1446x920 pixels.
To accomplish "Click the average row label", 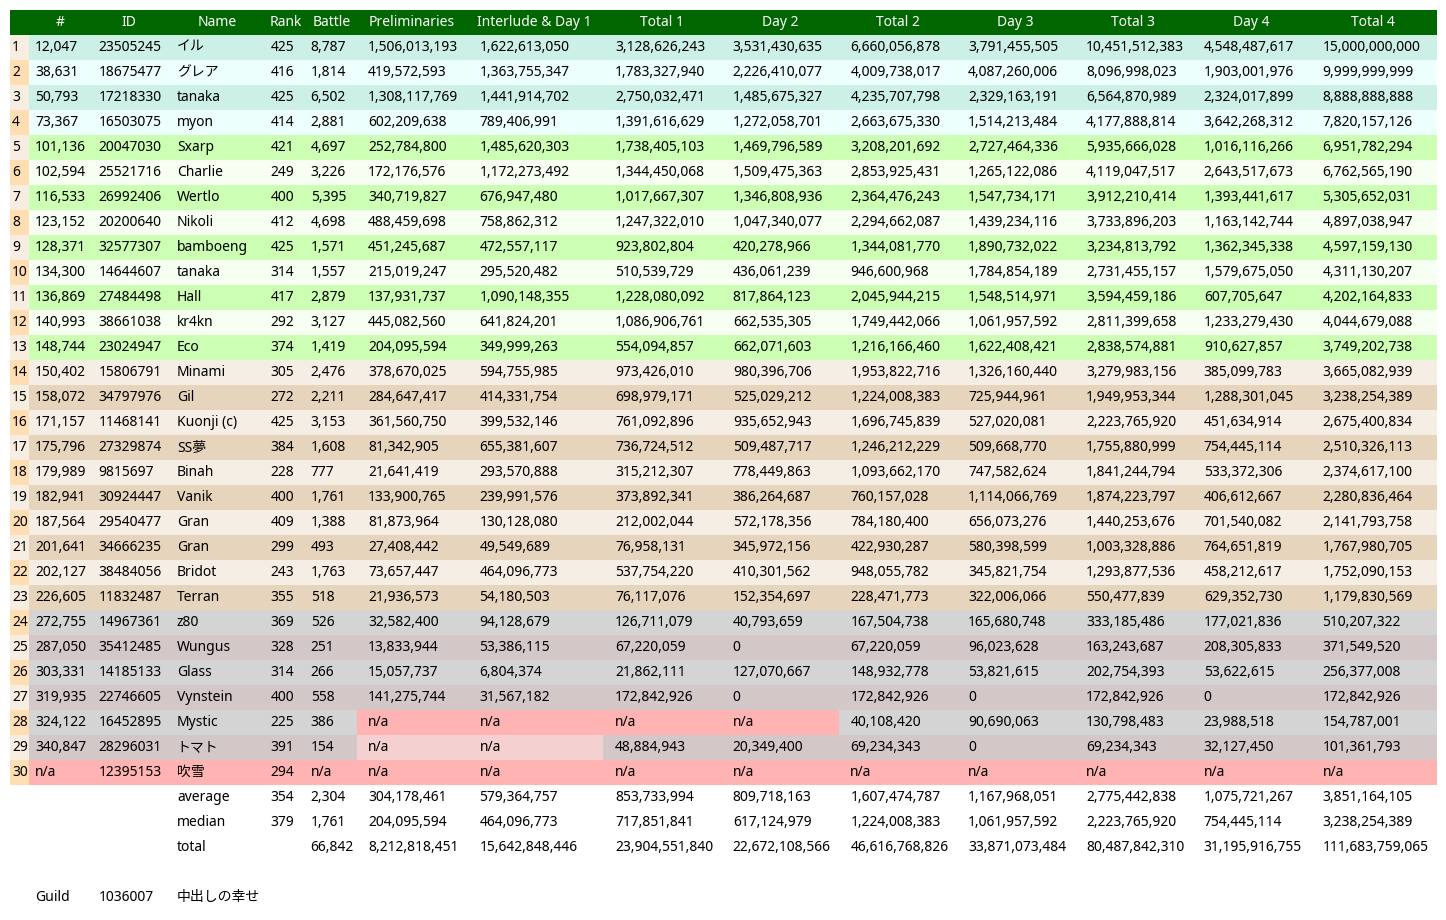I will (203, 796).
